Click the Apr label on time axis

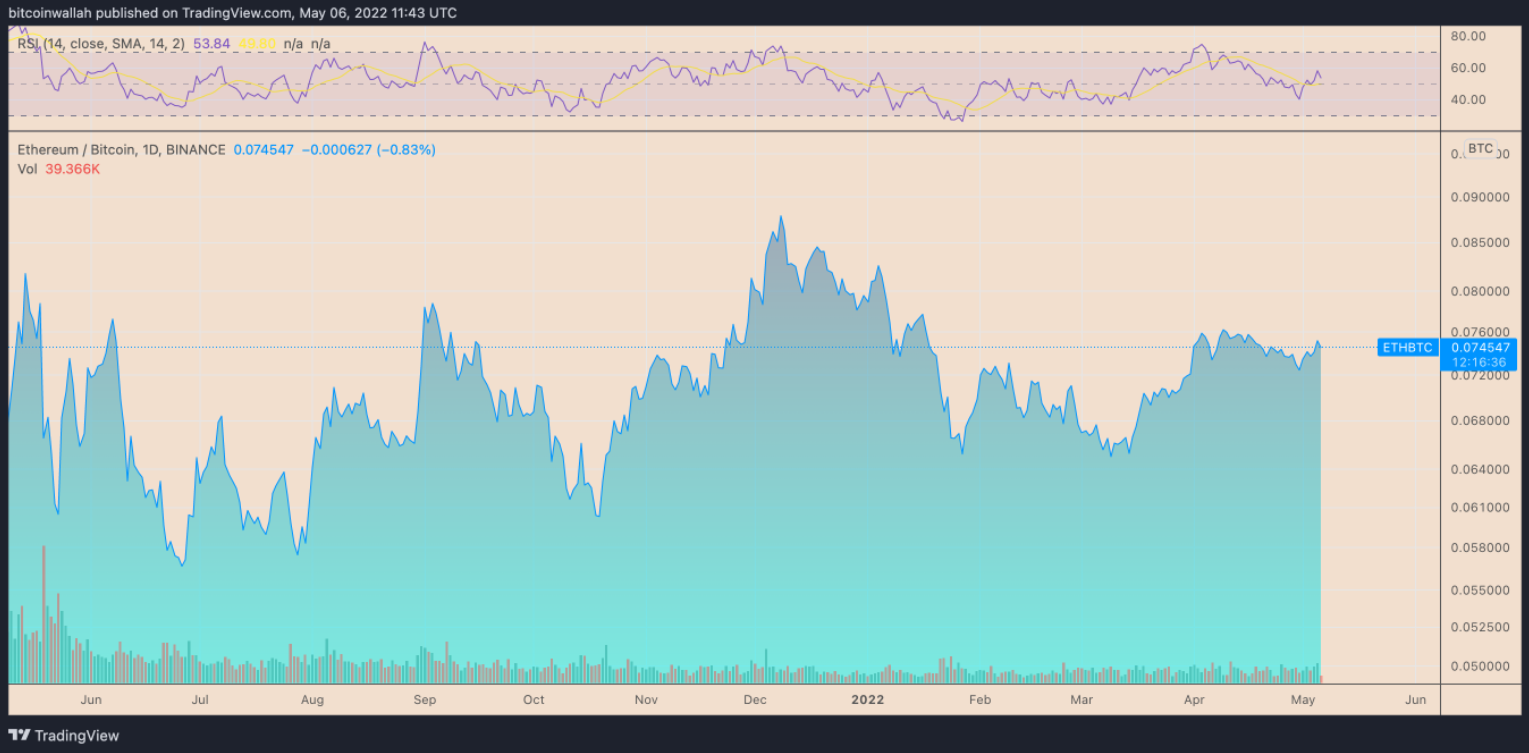click(1193, 699)
